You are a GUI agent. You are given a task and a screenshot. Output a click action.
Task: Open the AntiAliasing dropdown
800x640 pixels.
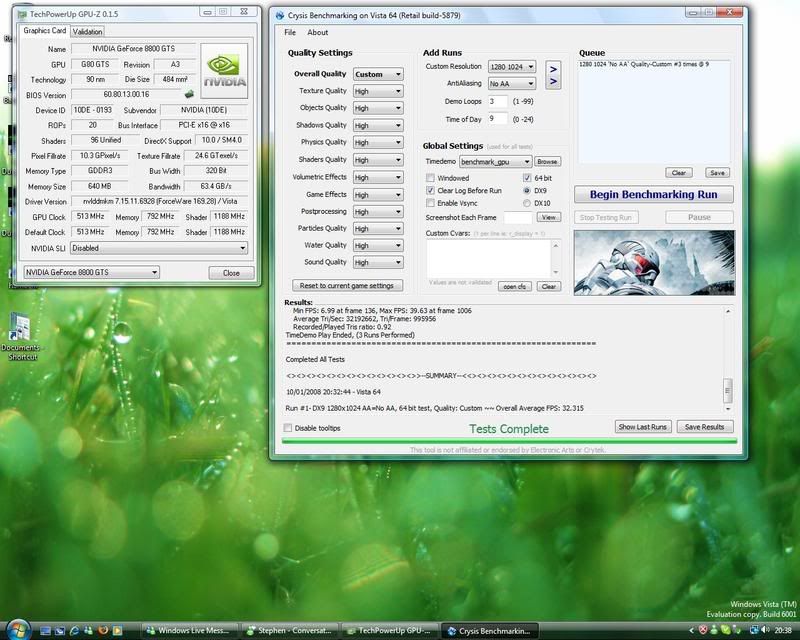[512, 83]
